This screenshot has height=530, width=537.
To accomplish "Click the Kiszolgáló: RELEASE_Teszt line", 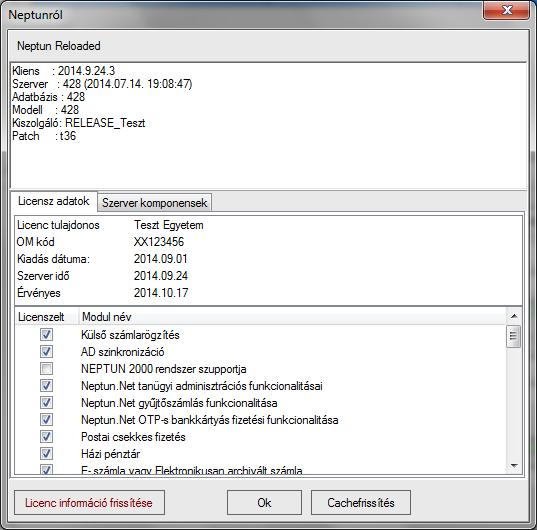I will coord(79,123).
